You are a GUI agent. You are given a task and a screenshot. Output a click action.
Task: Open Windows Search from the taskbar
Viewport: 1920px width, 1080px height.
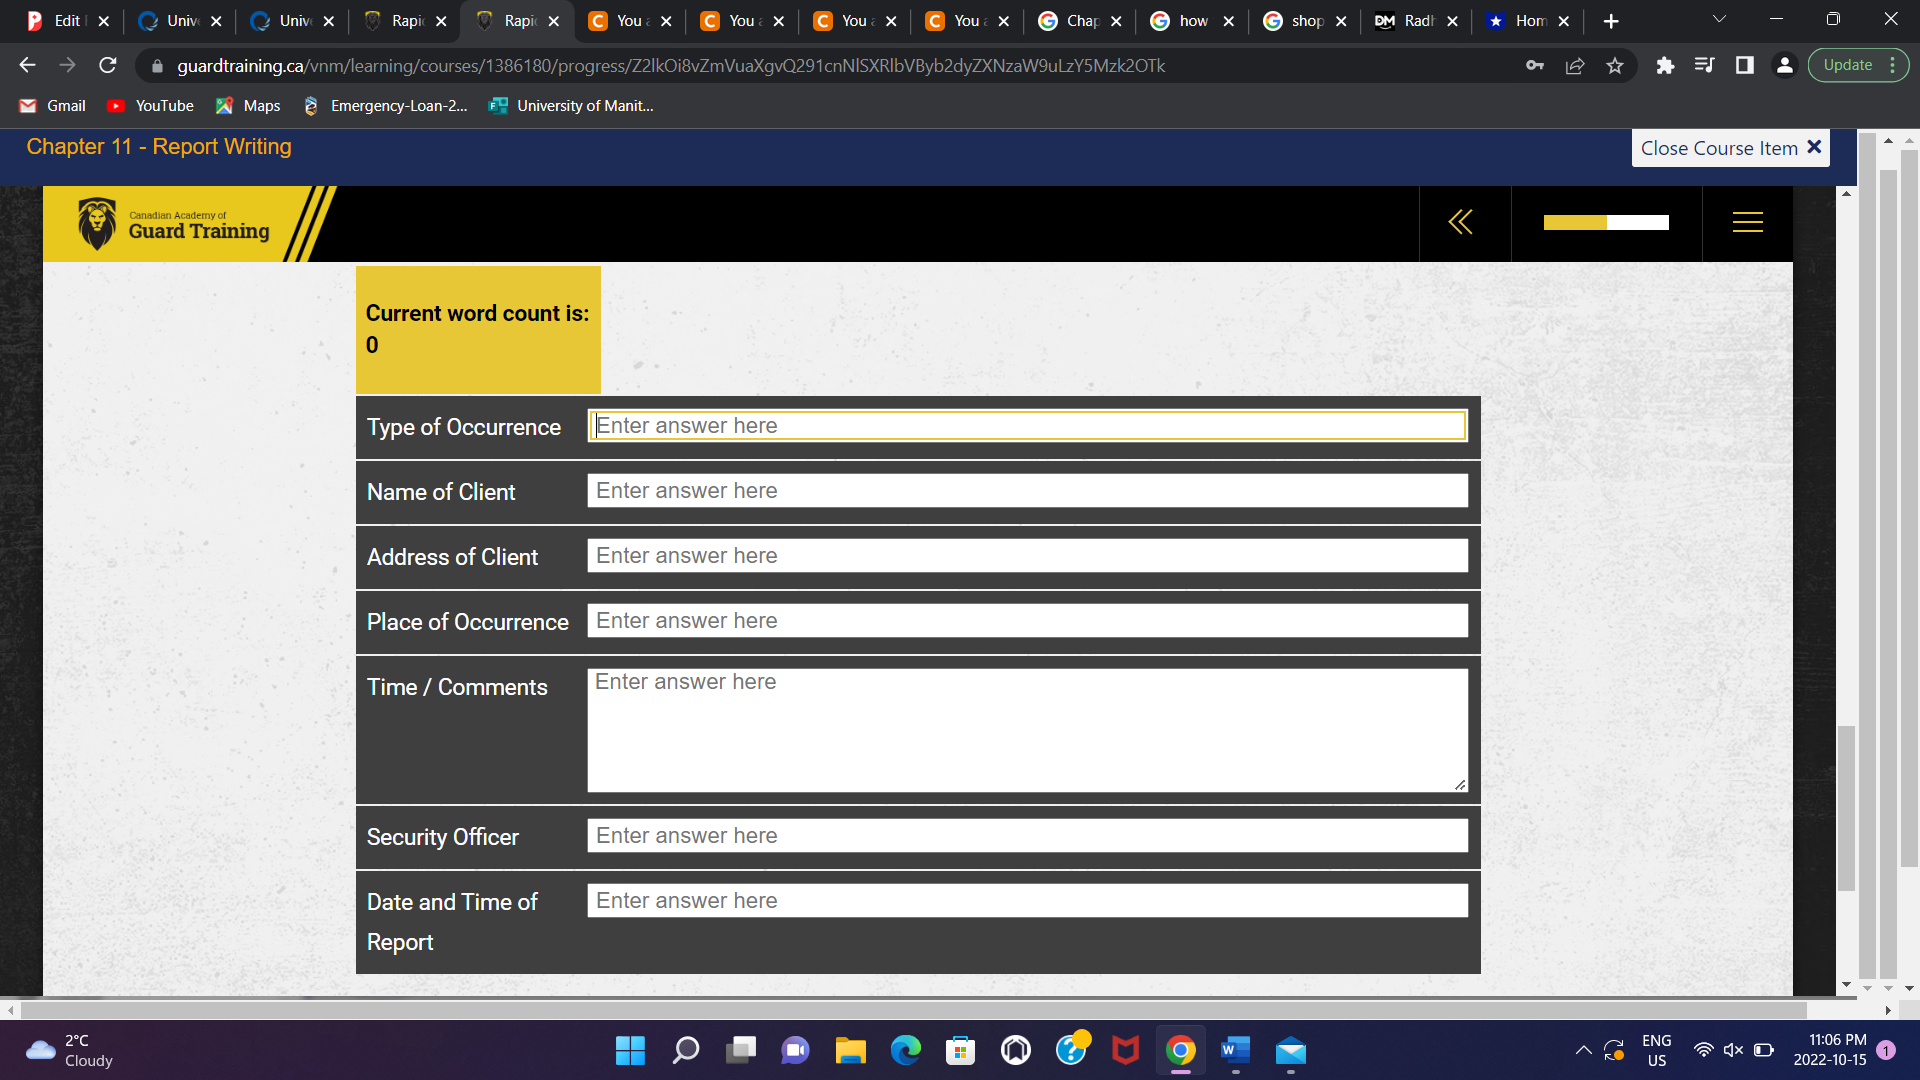pyautogui.click(x=685, y=1051)
